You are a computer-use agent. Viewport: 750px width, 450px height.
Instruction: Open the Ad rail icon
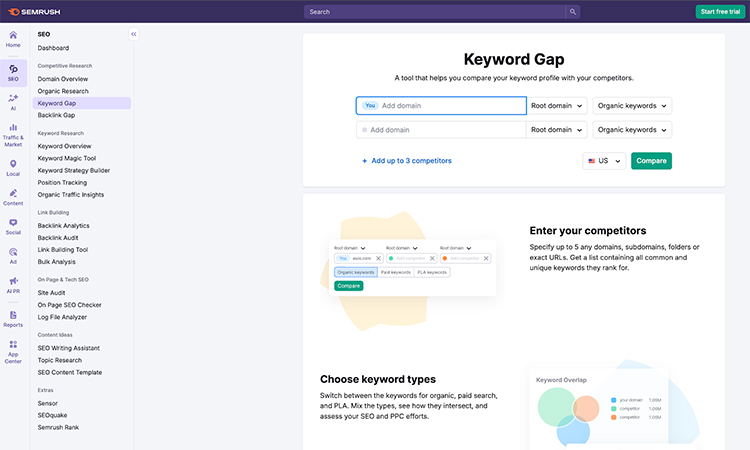pos(13,256)
